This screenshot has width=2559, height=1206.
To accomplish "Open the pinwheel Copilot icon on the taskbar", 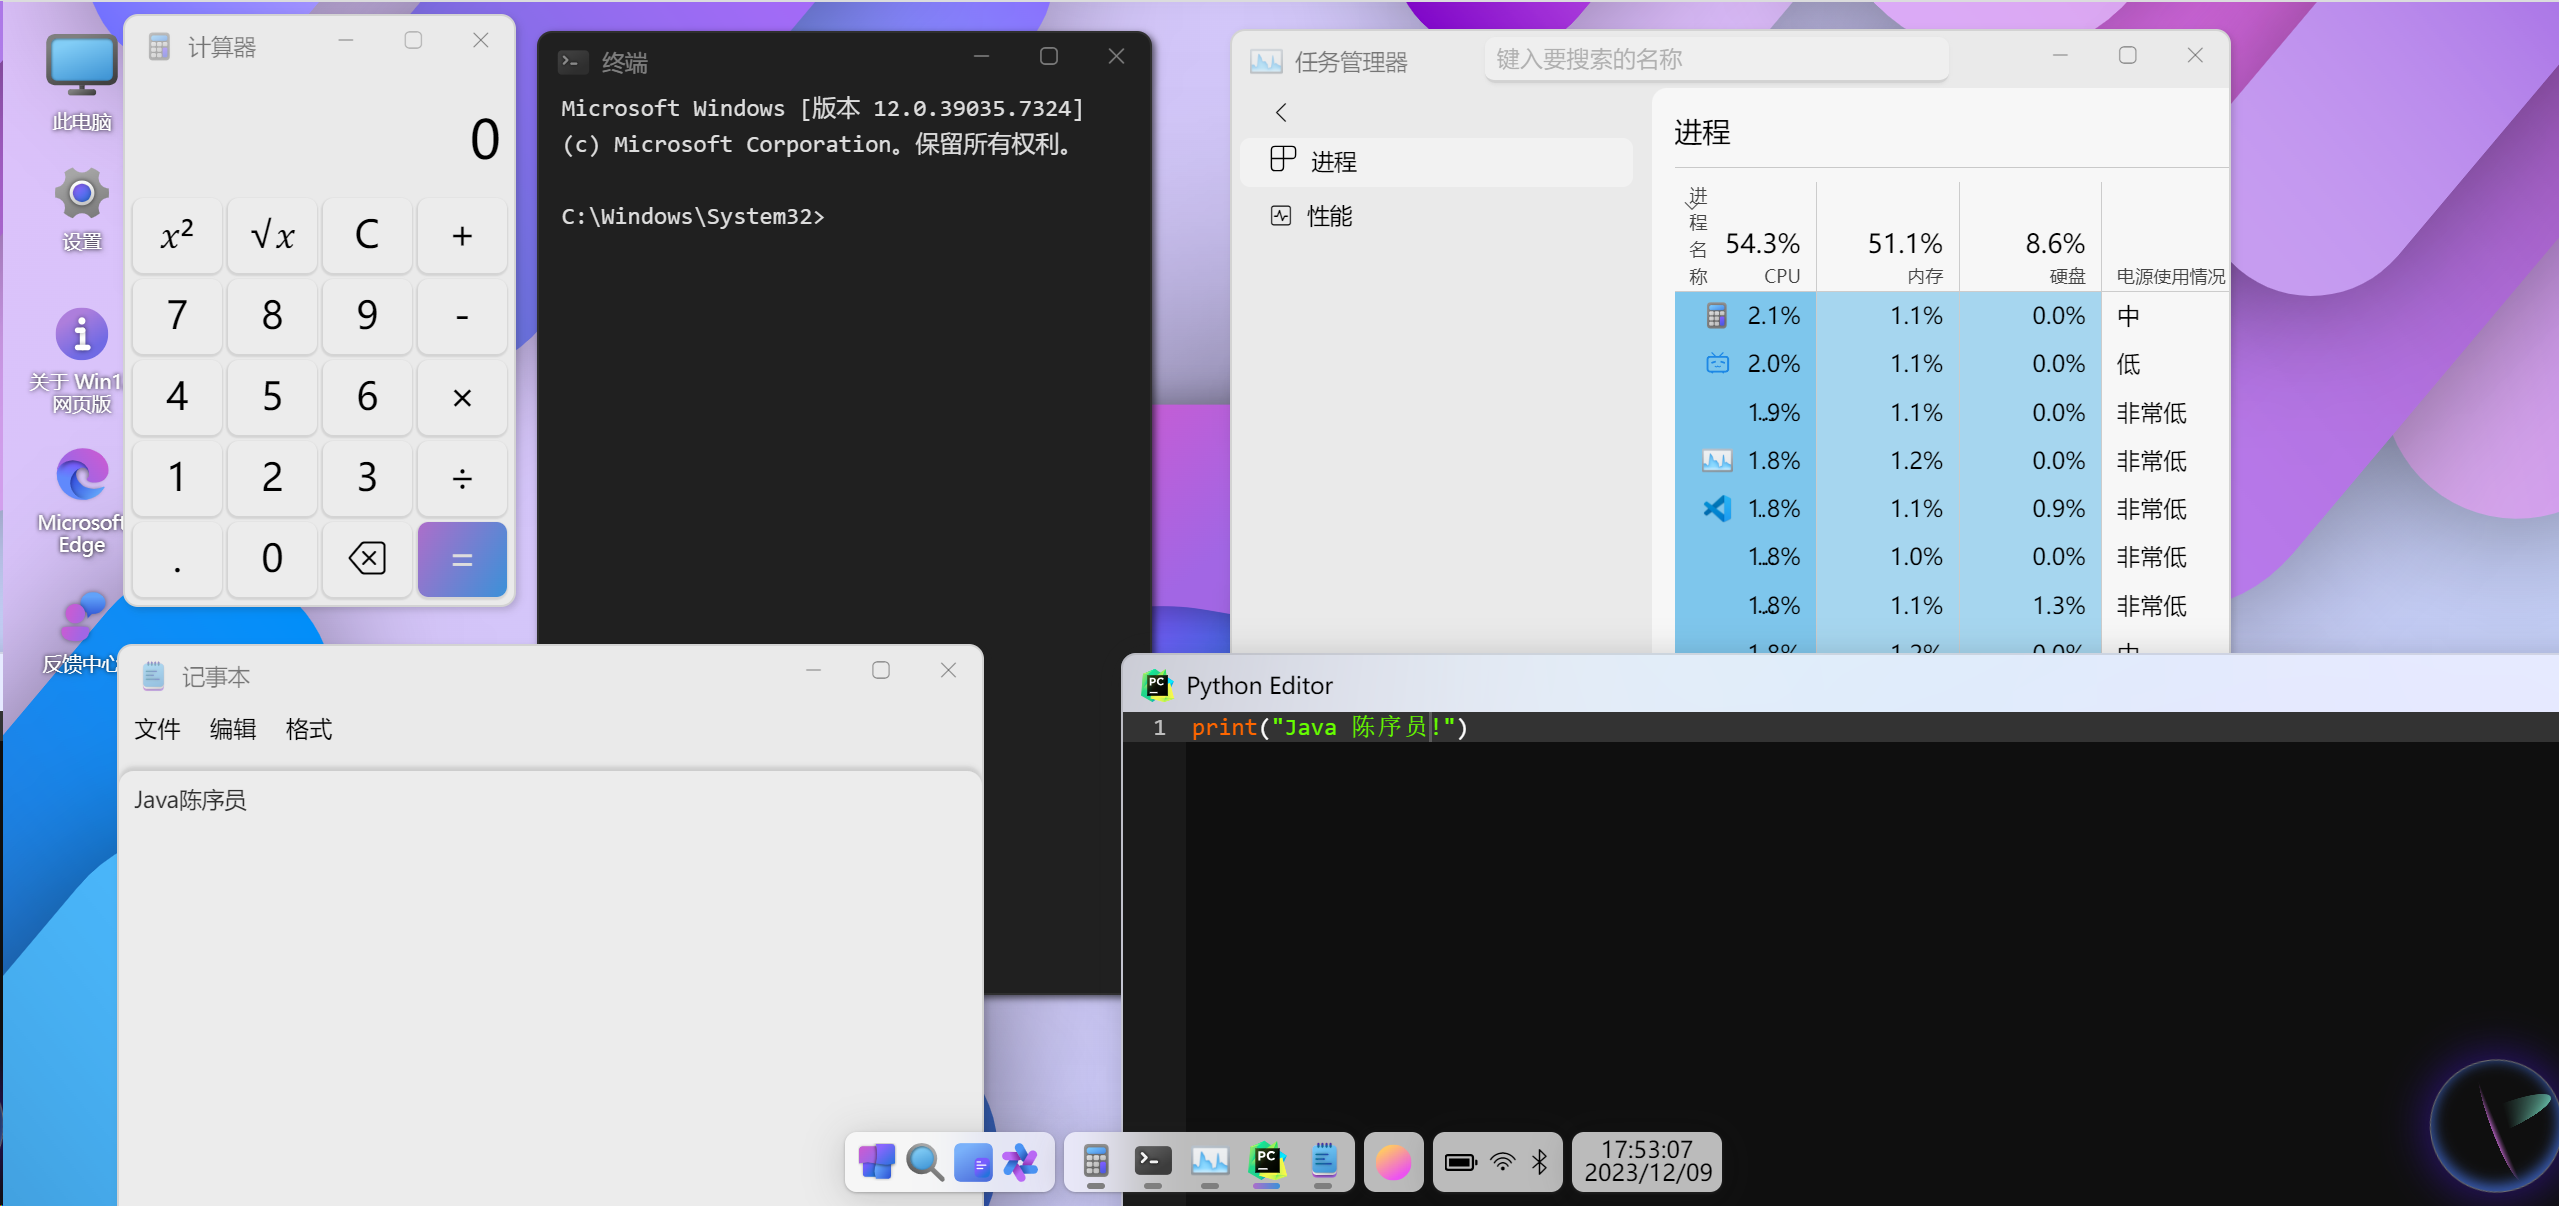I will 1020,1162.
